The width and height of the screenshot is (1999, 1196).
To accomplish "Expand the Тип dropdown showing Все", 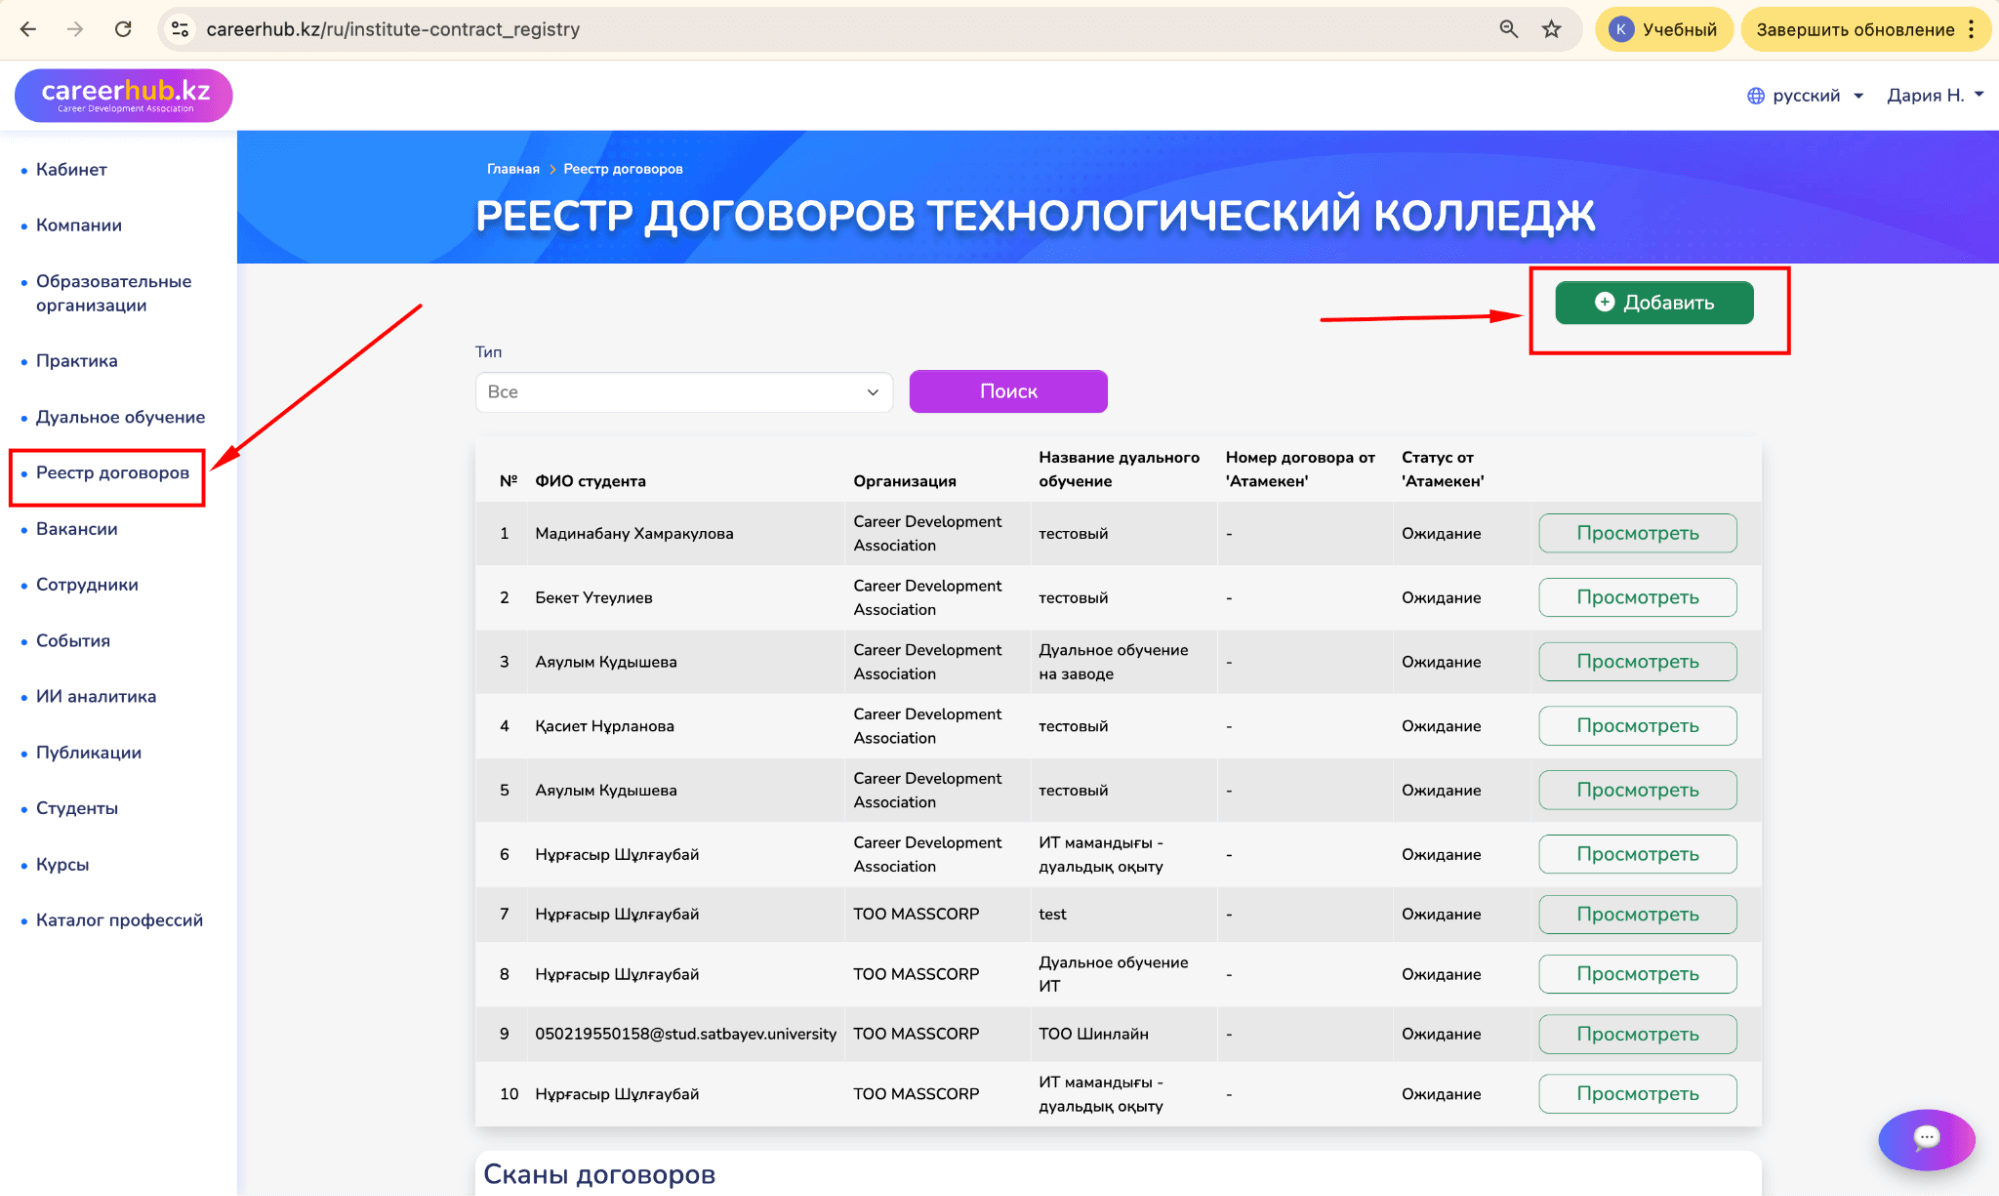I will click(683, 392).
